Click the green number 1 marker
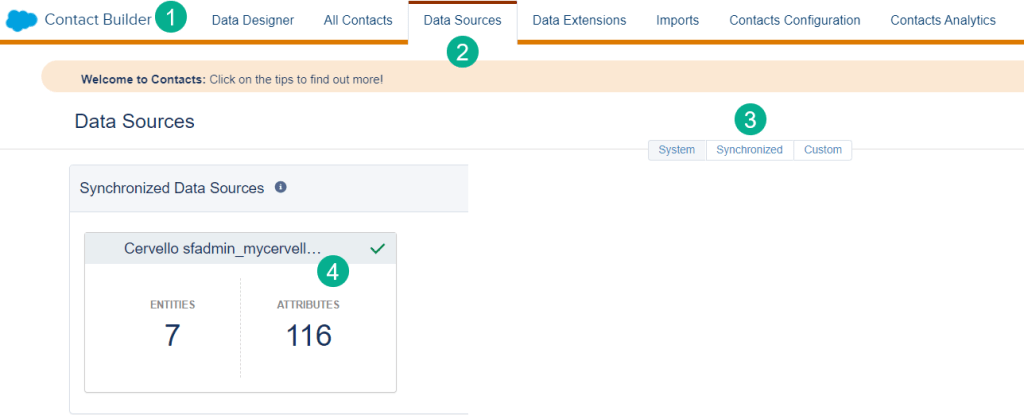 pos(171,18)
